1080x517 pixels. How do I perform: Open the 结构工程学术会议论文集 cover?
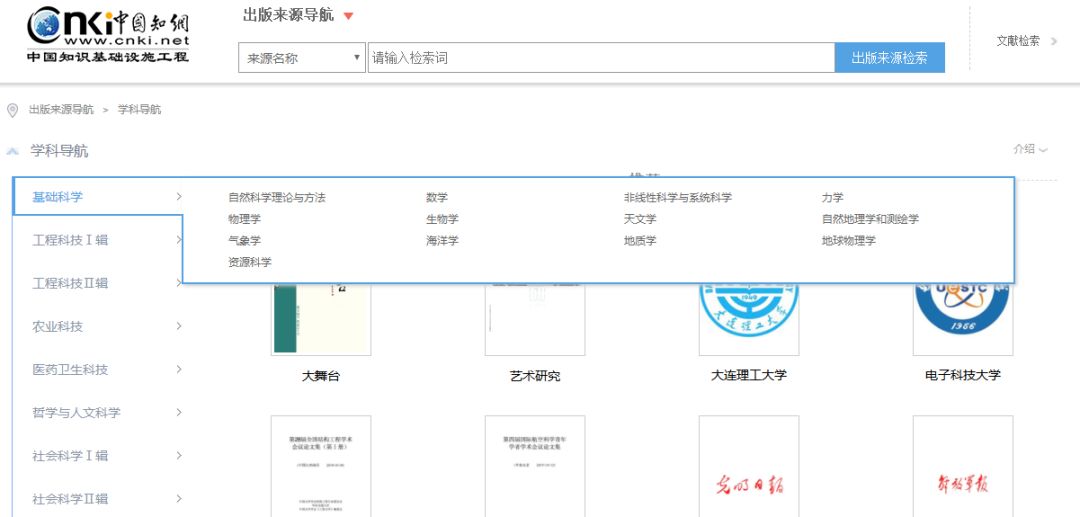tap(321, 466)
